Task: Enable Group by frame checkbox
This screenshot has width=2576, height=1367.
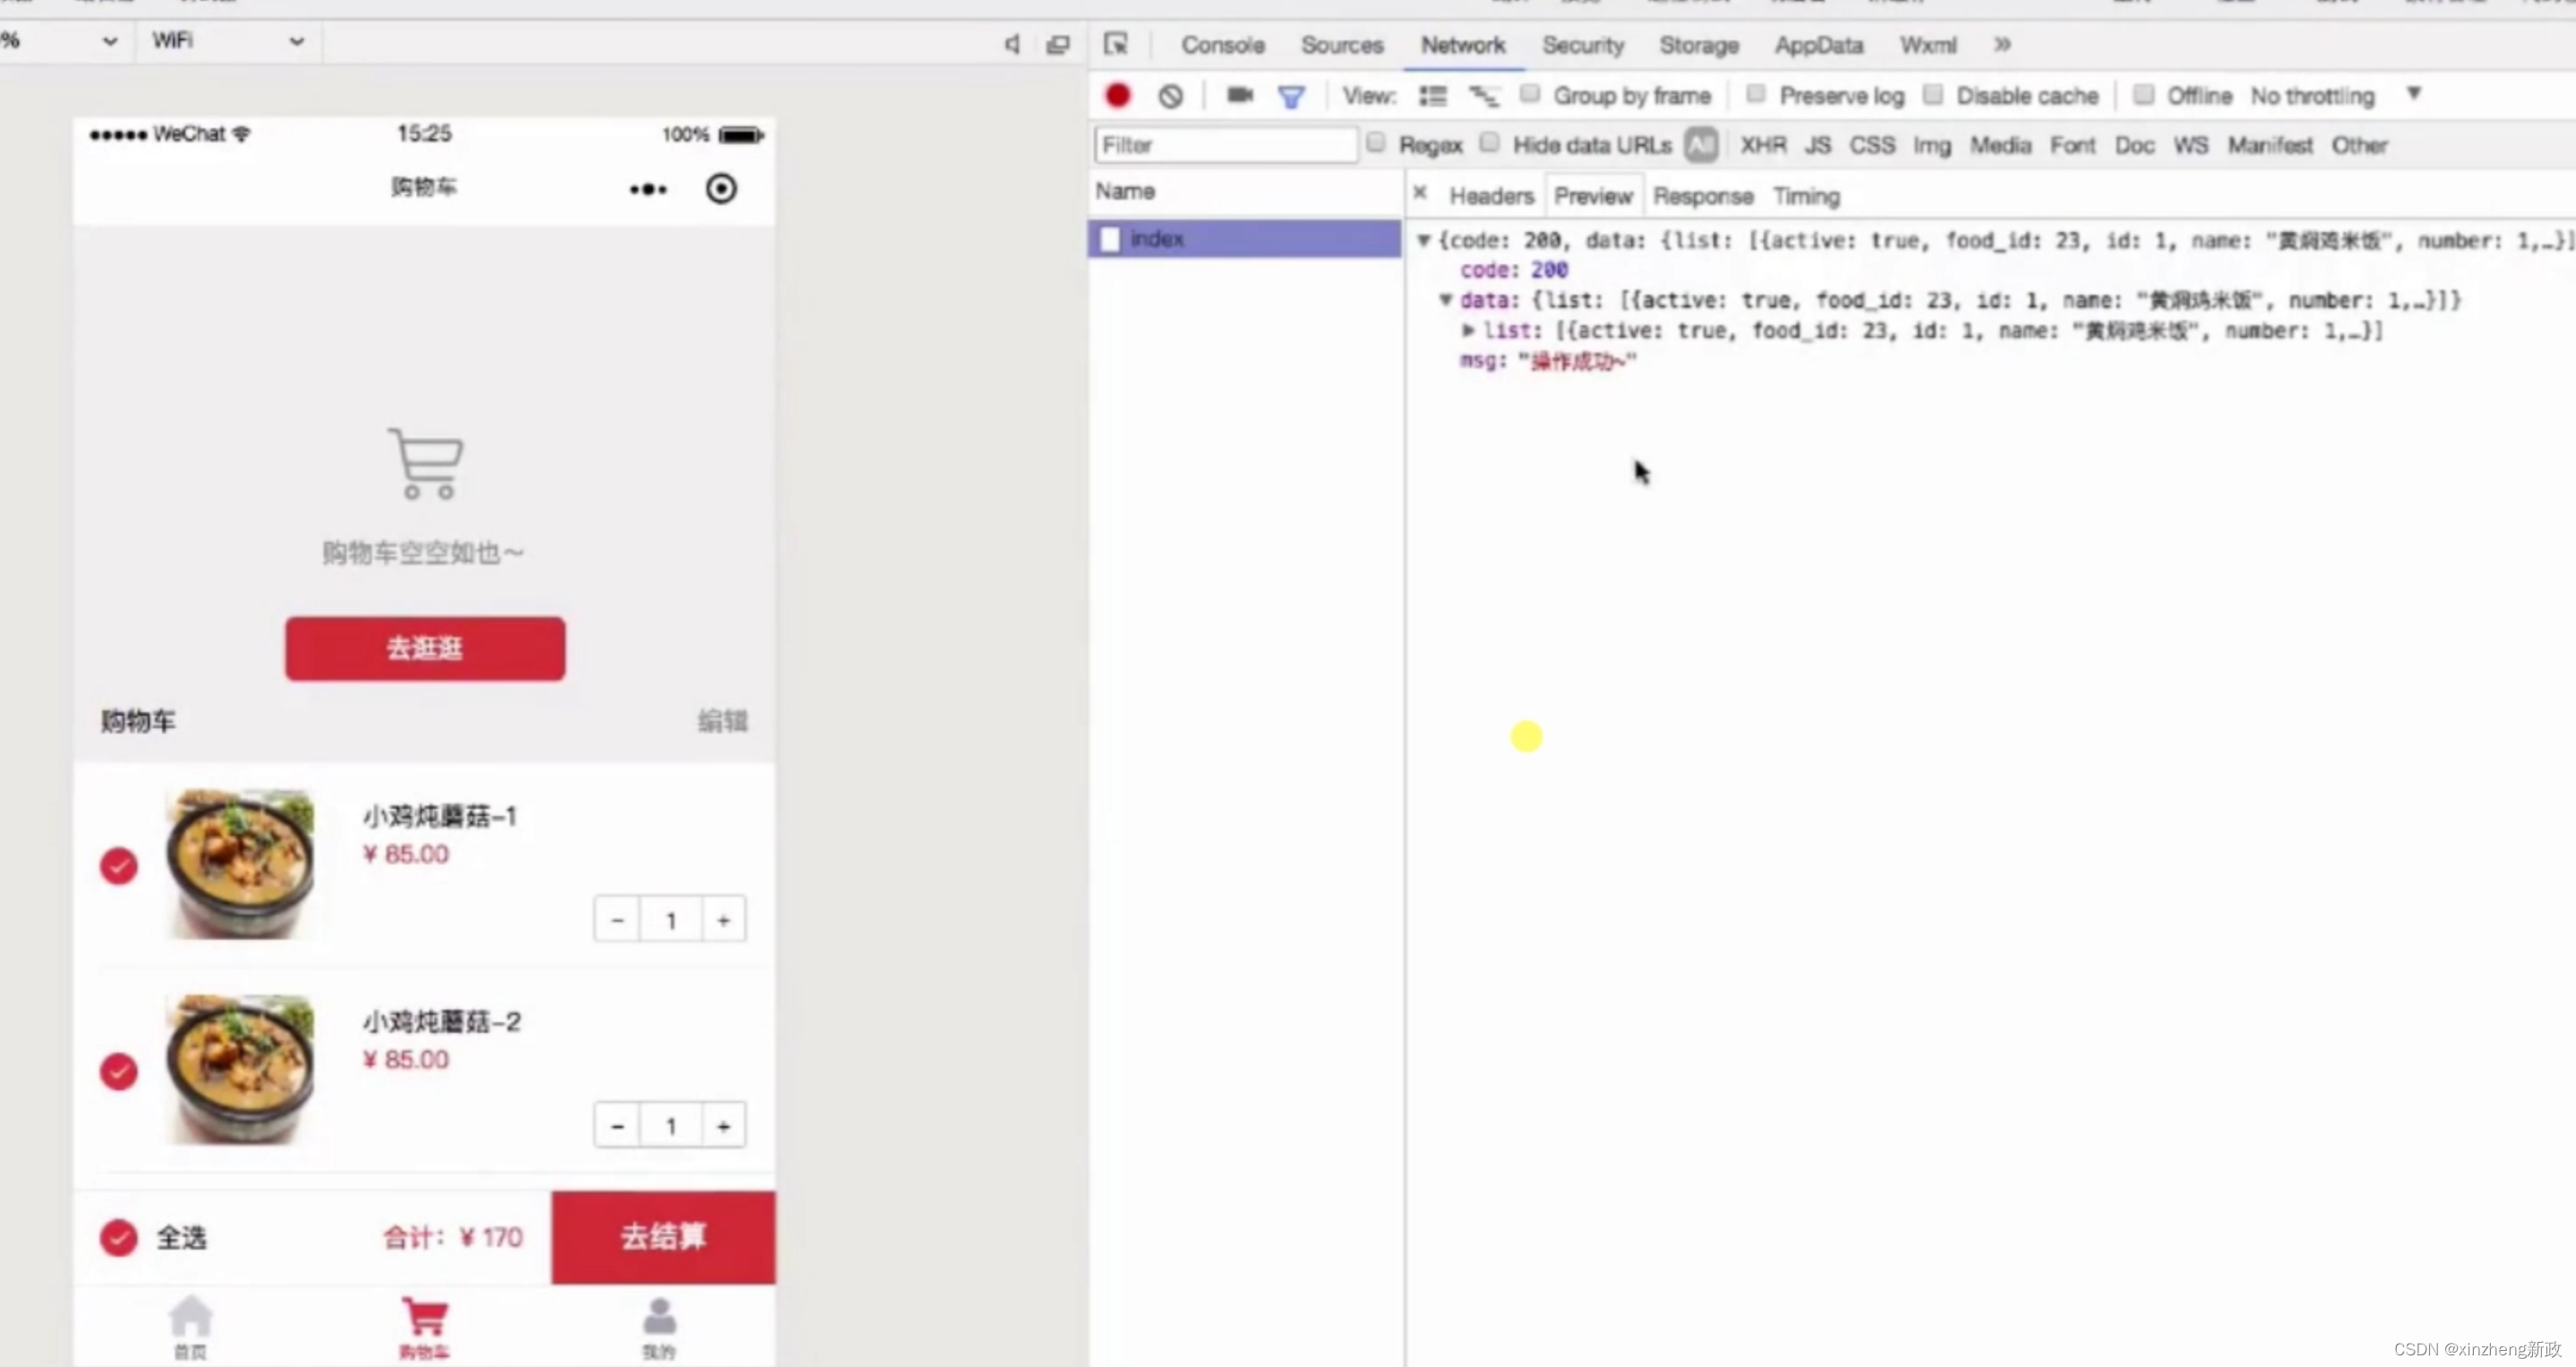Action: 1529,94
